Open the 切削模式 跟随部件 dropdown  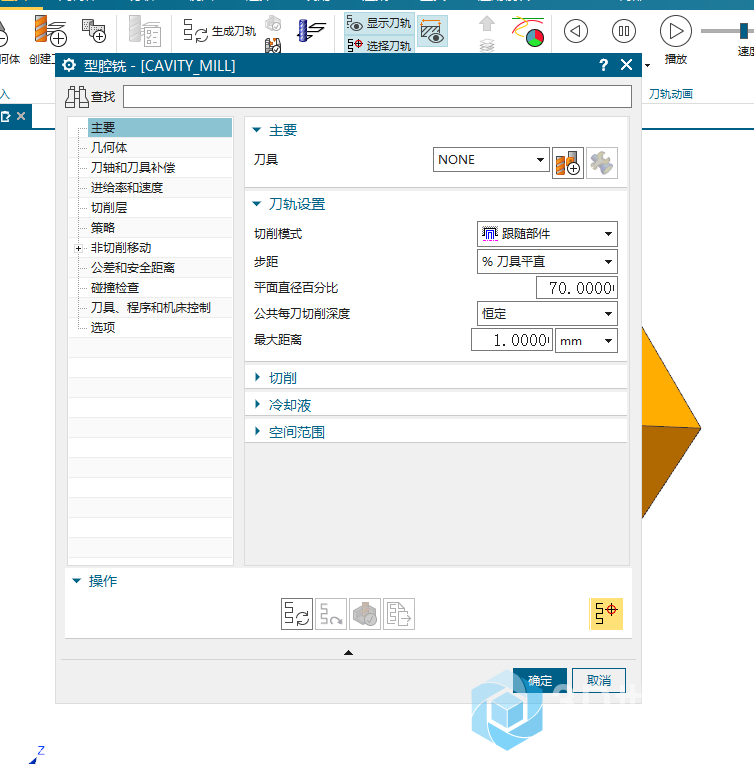tap(547, 234)
